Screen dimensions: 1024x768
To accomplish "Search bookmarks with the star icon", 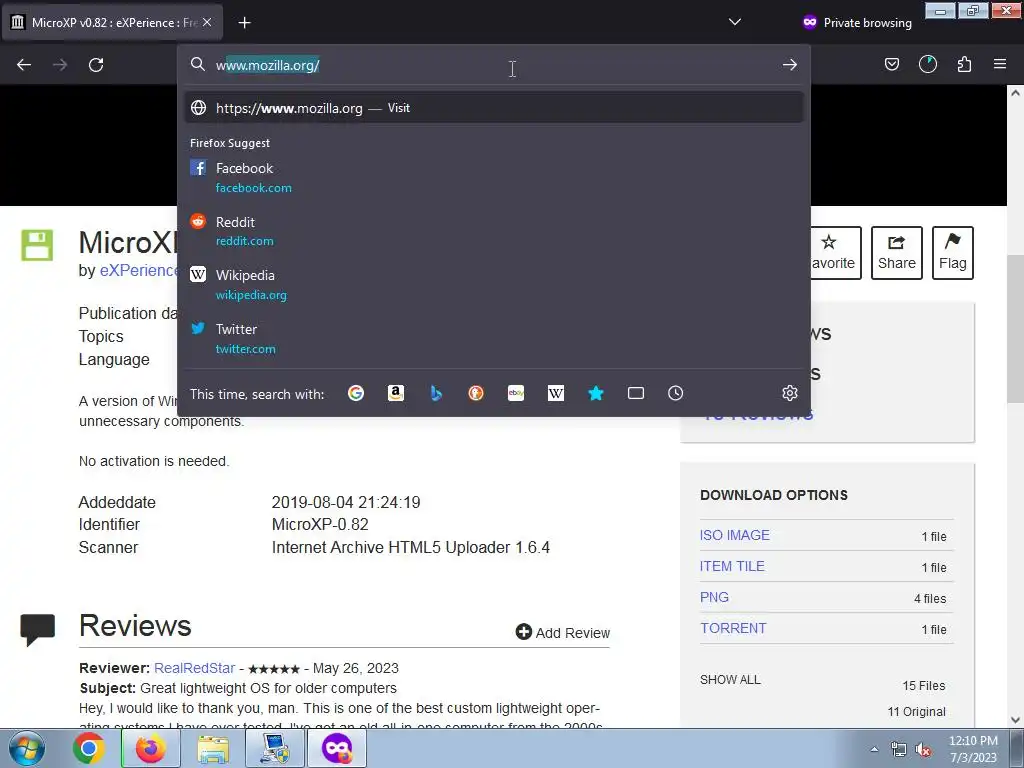I will pyautogui.click(x=596, y=393).
